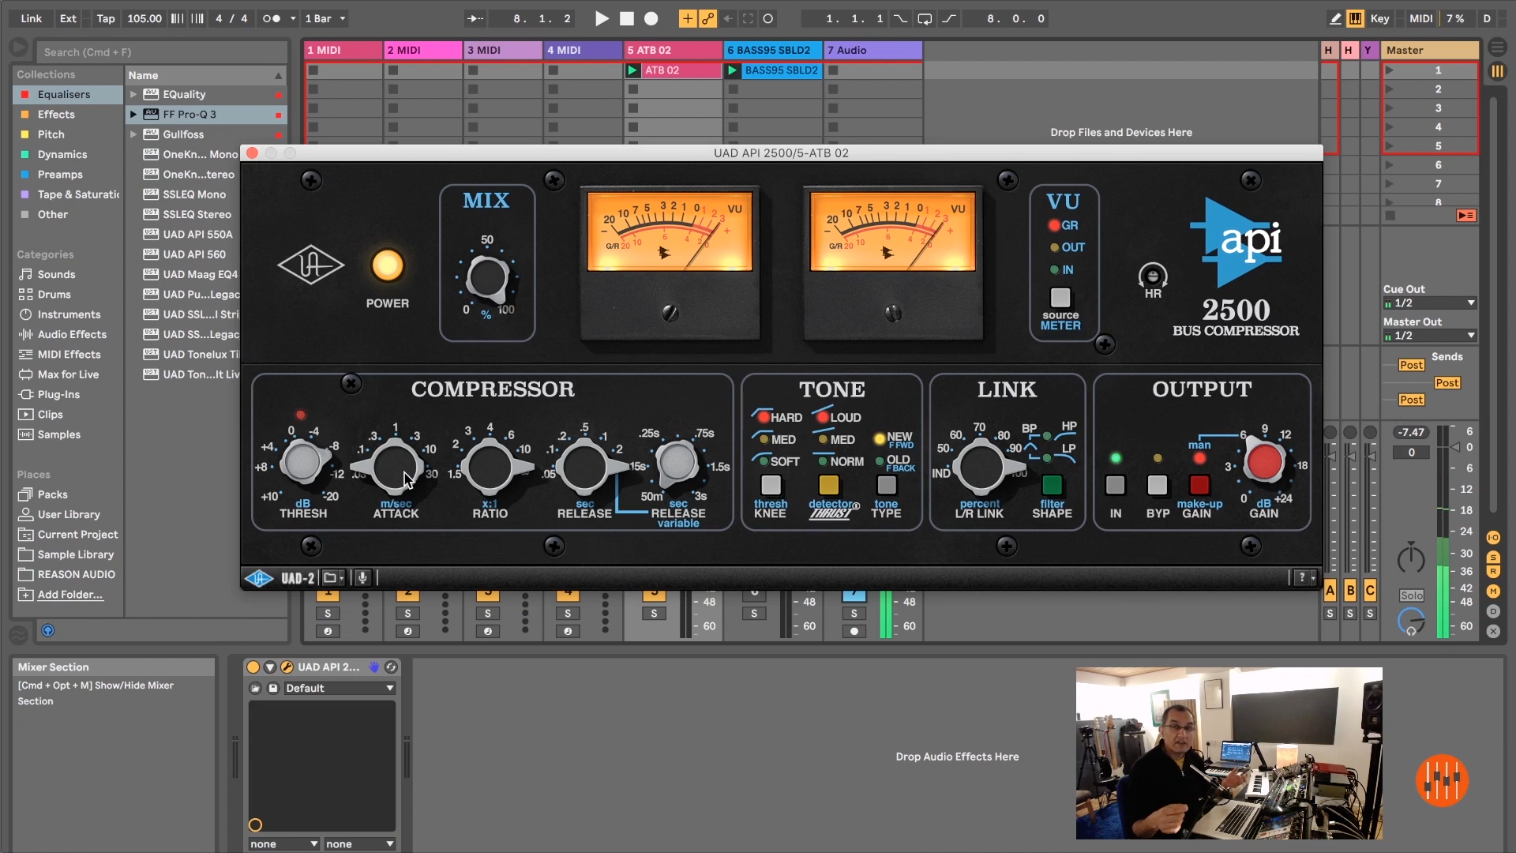1516x853 pixels.
Task: Open the MIDI map mode switch
Action: (x=1420, y=18)
